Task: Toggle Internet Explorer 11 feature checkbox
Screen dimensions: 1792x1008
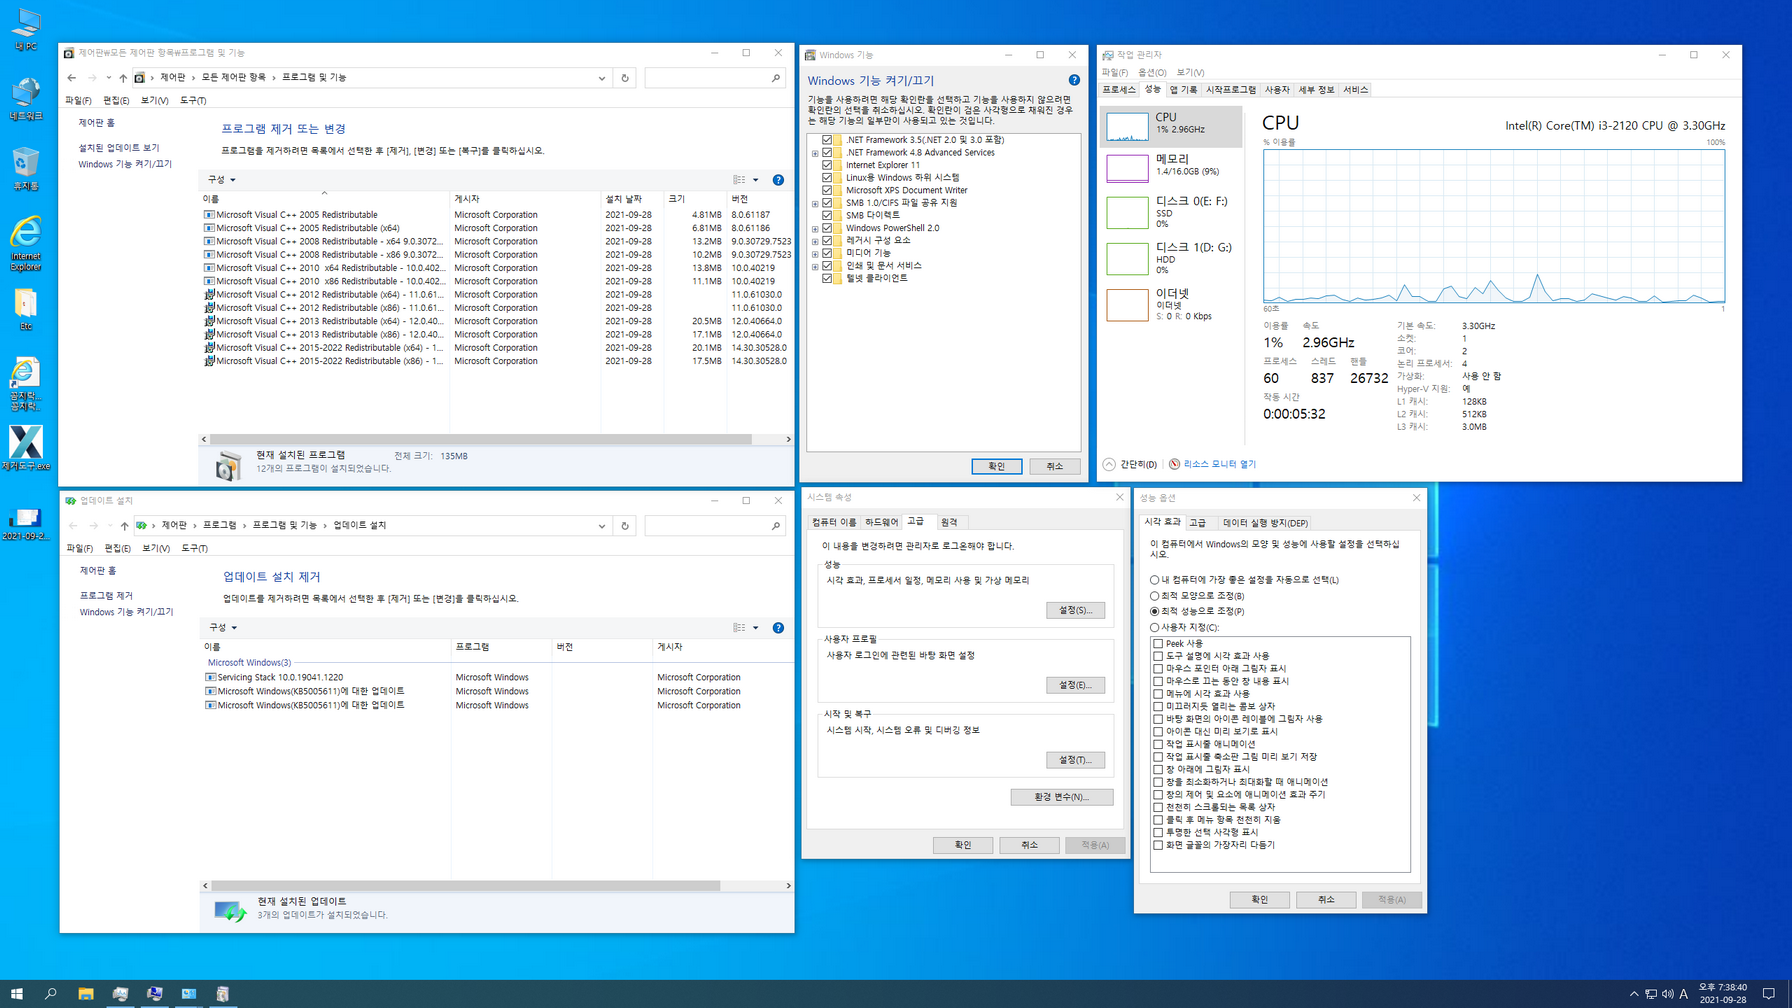Action: coord(827,165)
